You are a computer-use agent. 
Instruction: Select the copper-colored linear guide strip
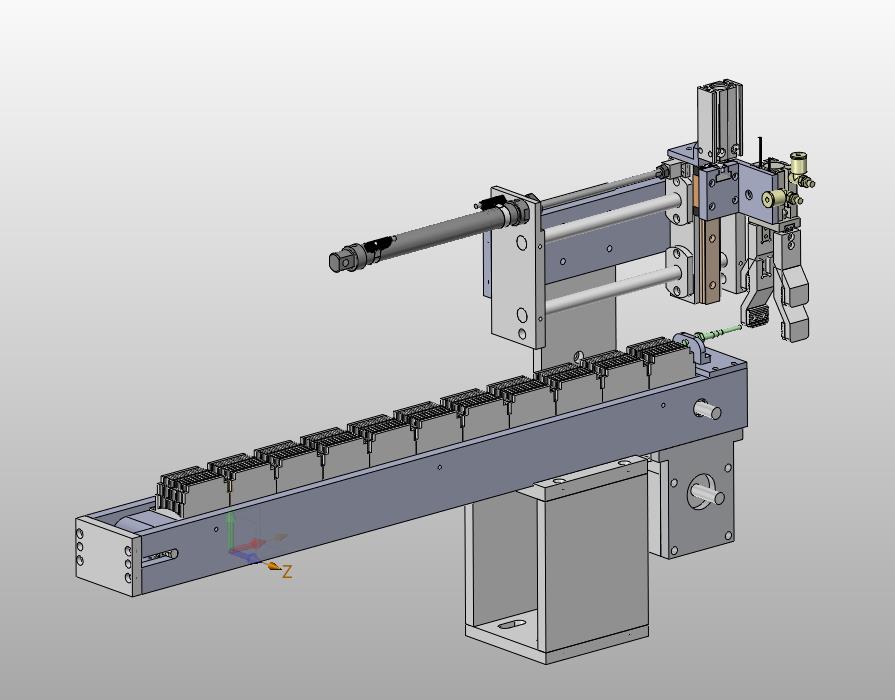tap(709, 260)
